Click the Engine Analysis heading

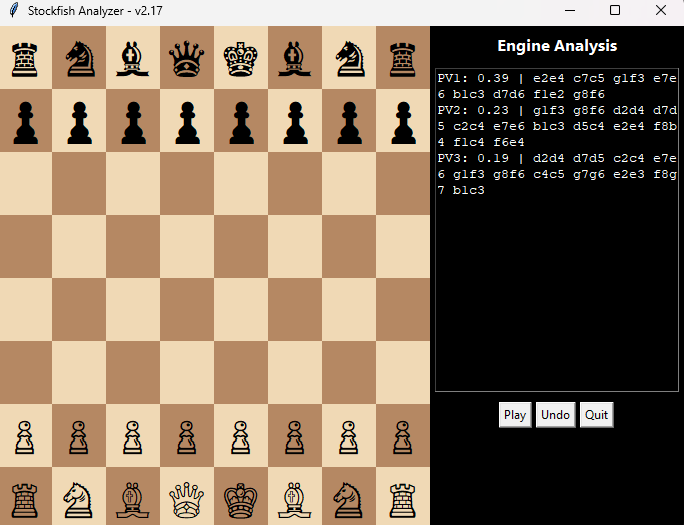[557, 46]
